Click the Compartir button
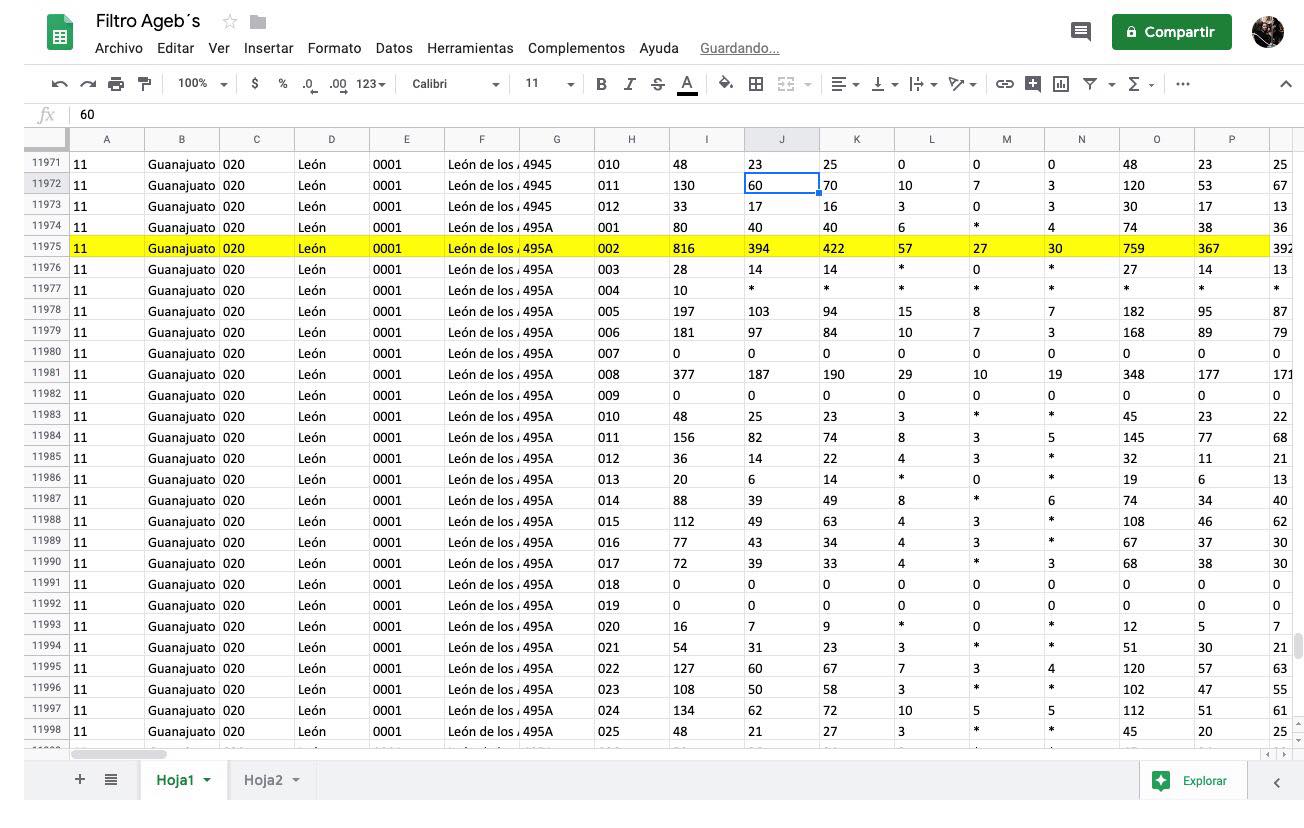The image size is (1304, 828). (x=1171, y=32)
